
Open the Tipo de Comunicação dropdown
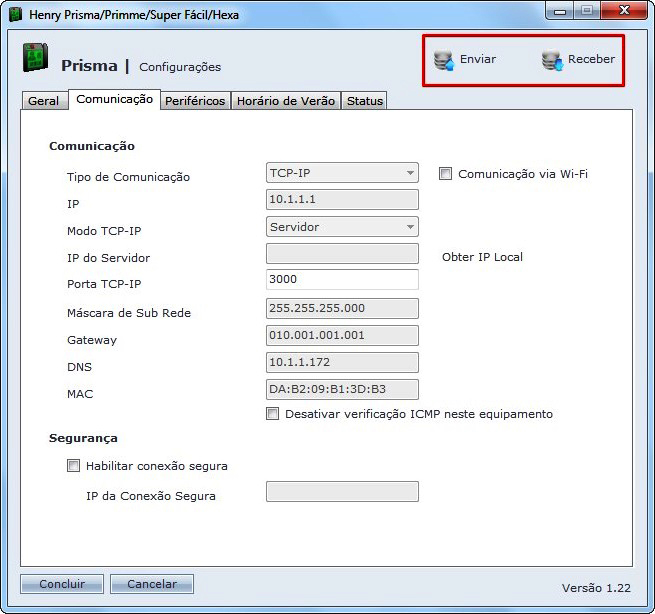342,173
